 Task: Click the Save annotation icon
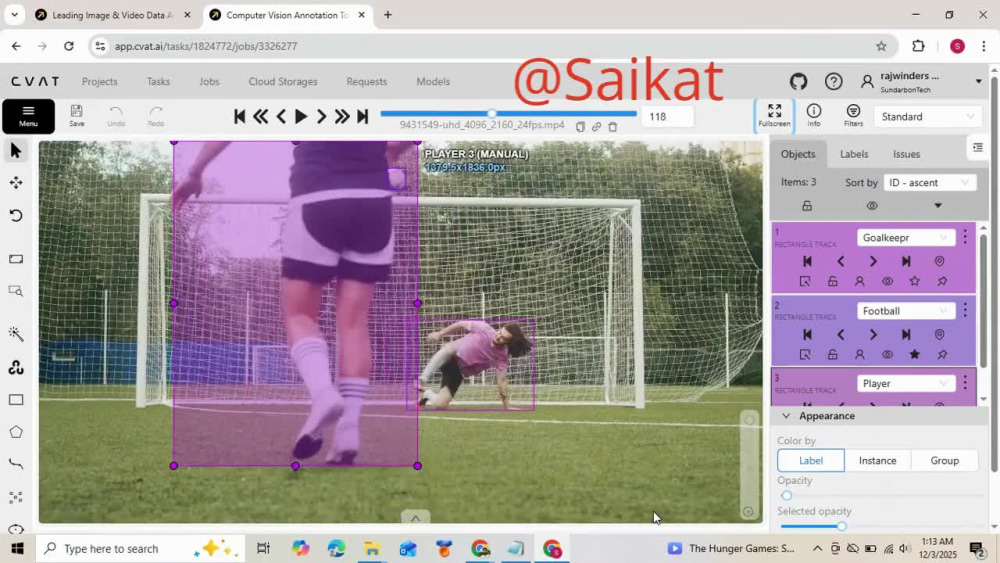[x=77, y=115]
